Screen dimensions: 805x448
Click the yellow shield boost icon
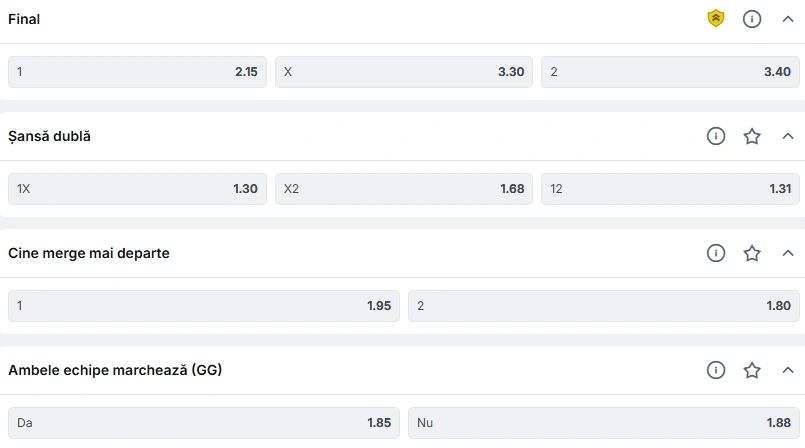716,19
